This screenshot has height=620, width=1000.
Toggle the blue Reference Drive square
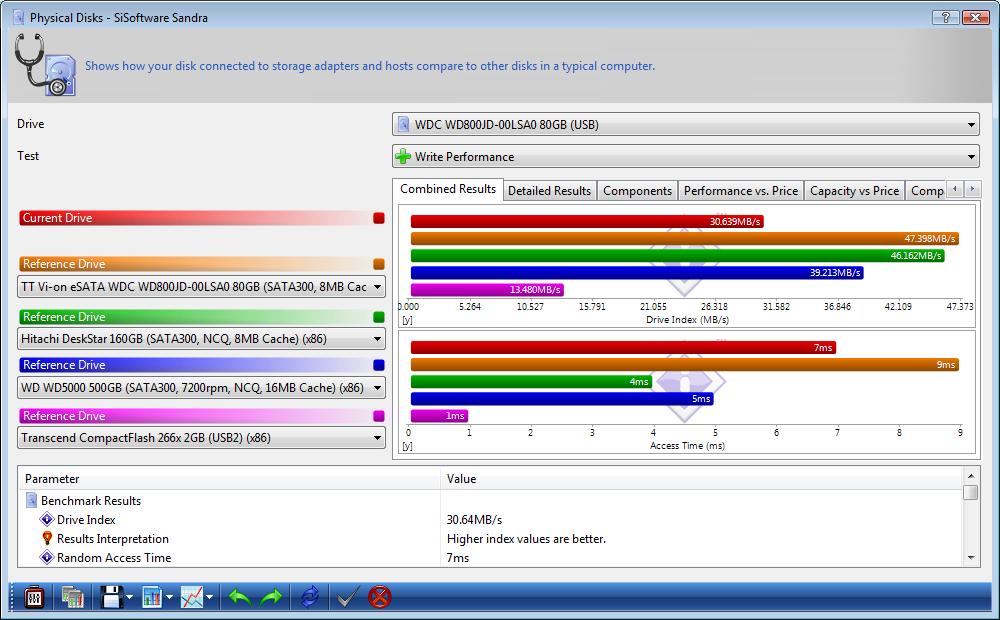[379, 365]
